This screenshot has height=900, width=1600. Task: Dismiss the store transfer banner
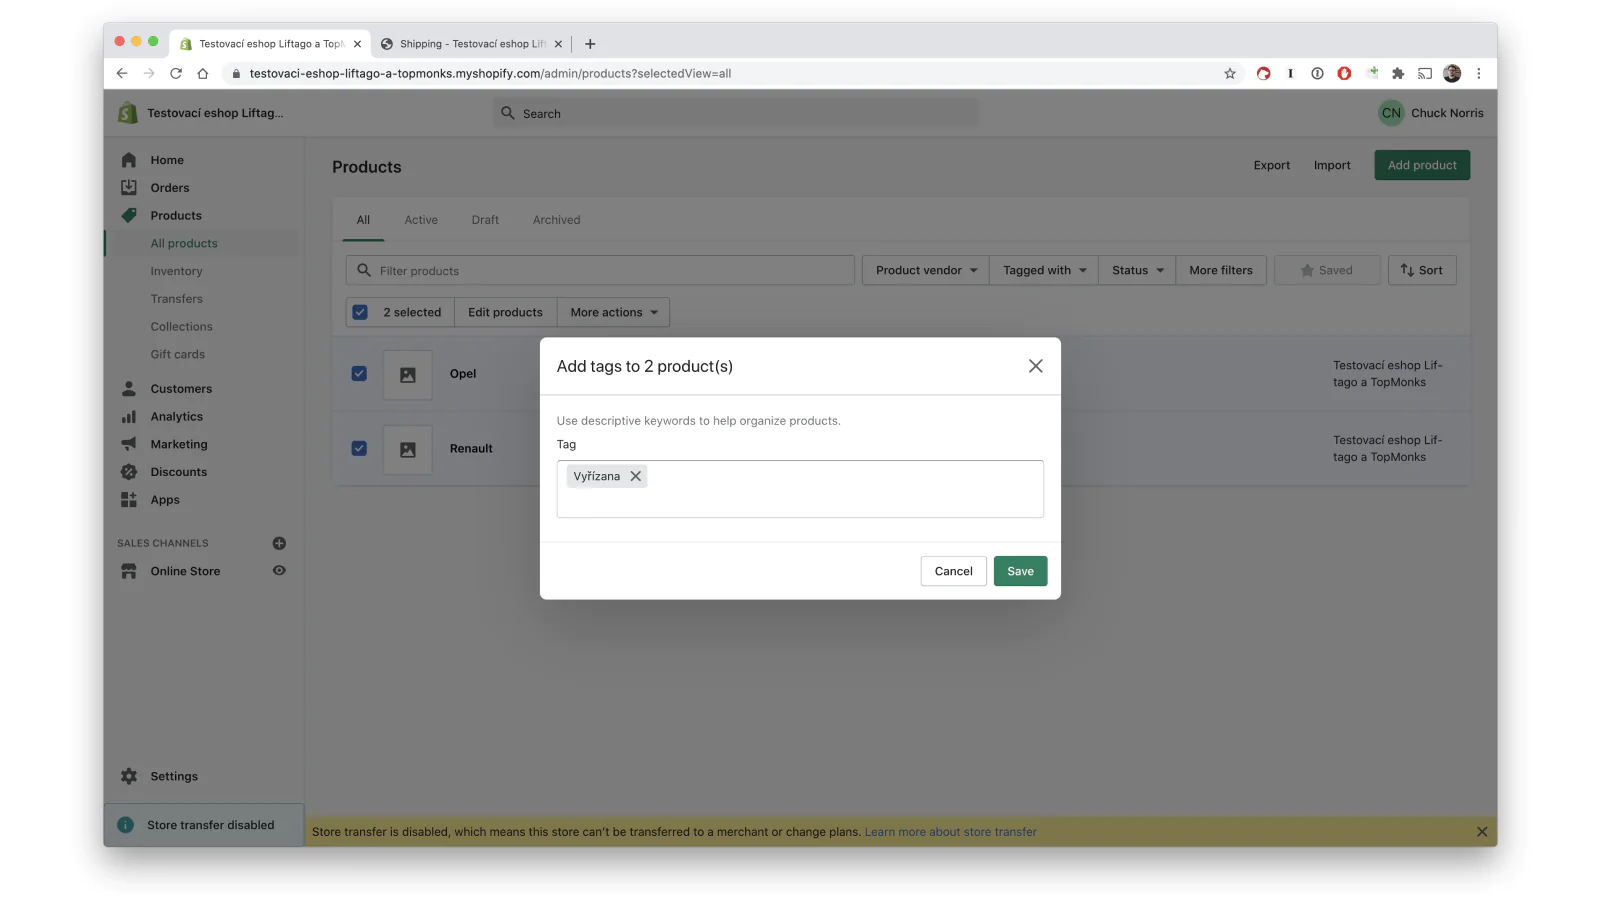pos(1482,832)
